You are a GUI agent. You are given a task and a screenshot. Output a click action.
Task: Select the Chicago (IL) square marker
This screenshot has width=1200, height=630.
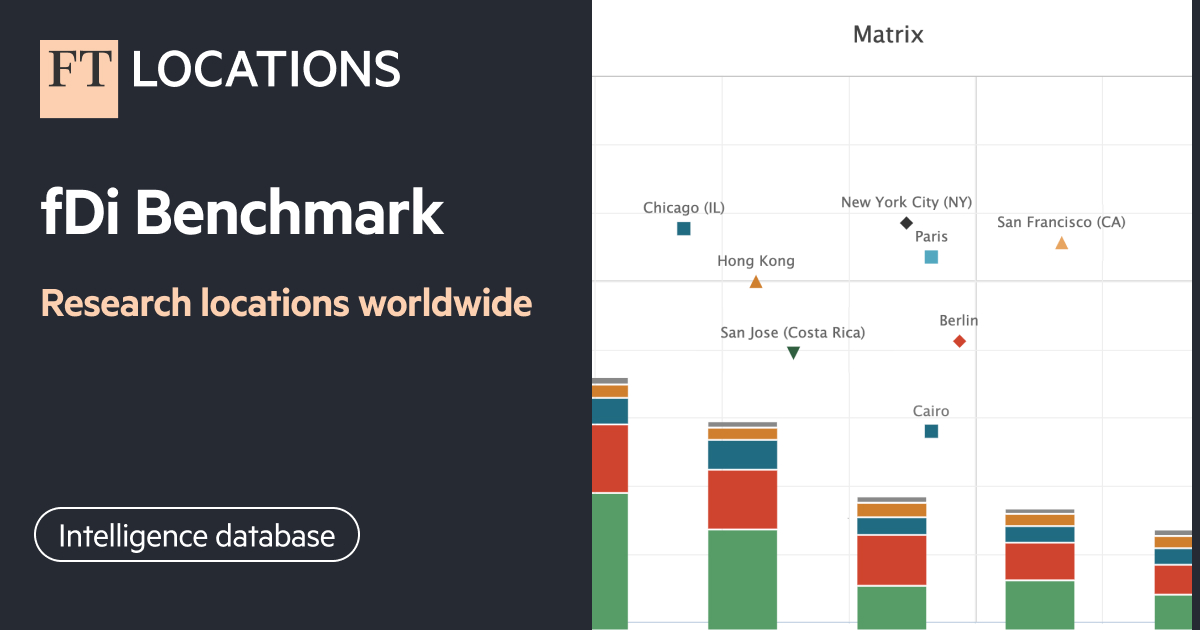click(x=684, y=228)
